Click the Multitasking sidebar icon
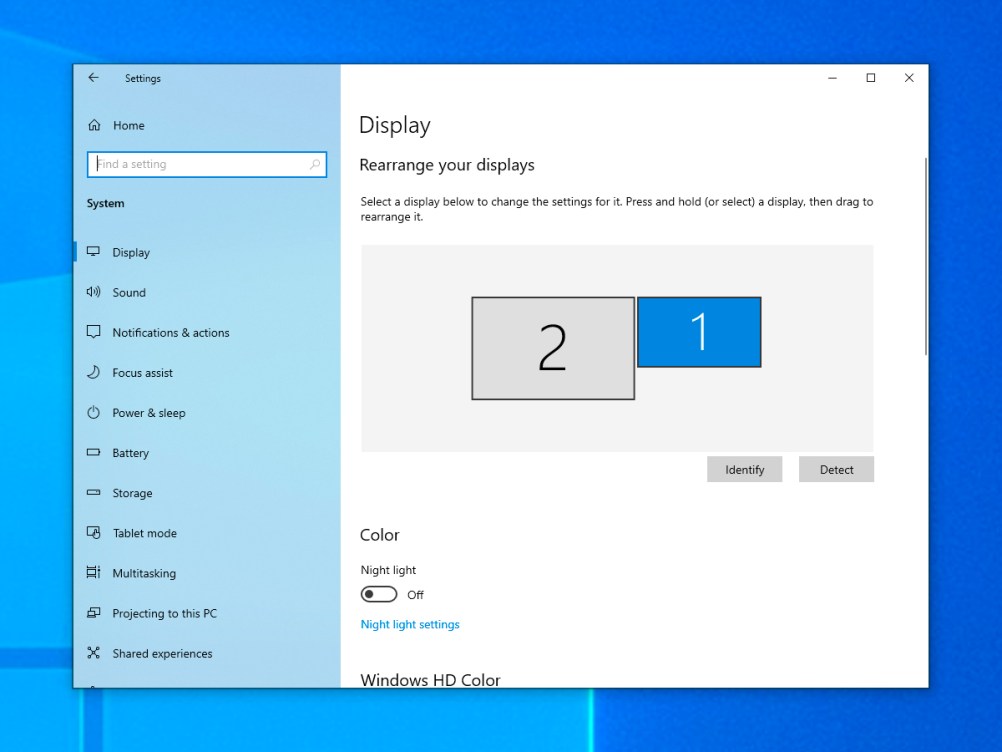 (x=94, y=572)
